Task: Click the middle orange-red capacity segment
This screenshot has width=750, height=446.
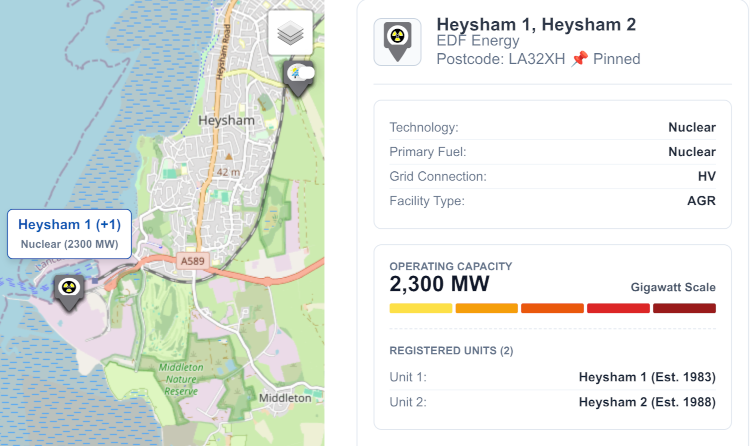Action: tap(552, 308)
